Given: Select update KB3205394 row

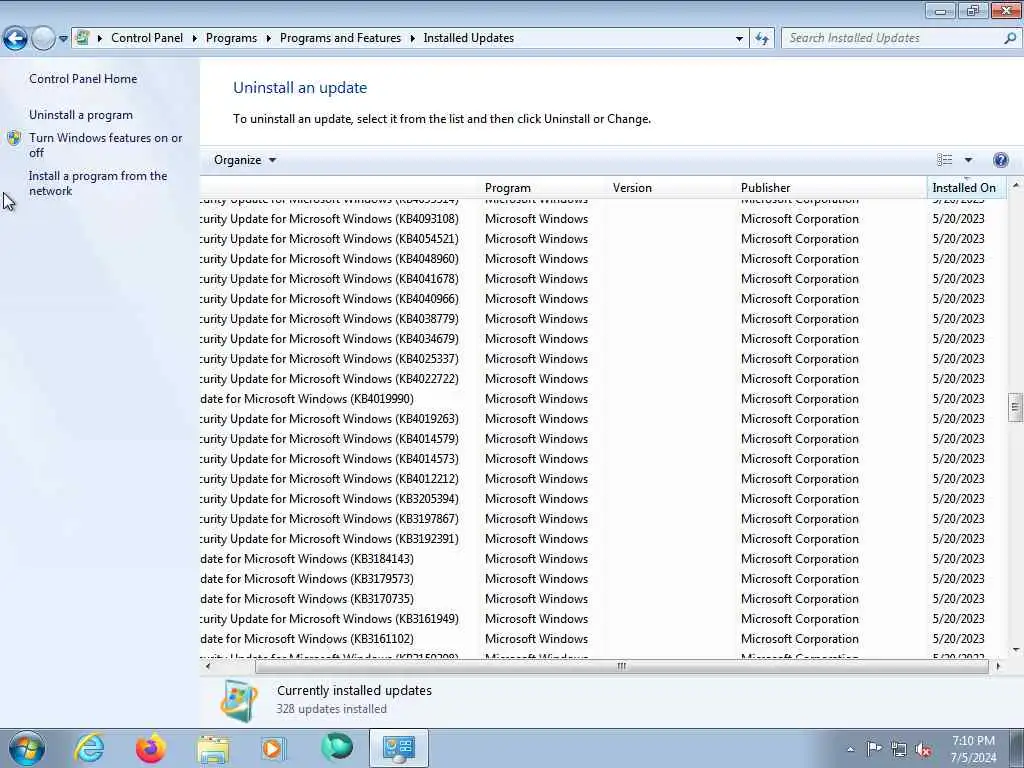Looking at the screenshot, I should [x=604, y=499].
